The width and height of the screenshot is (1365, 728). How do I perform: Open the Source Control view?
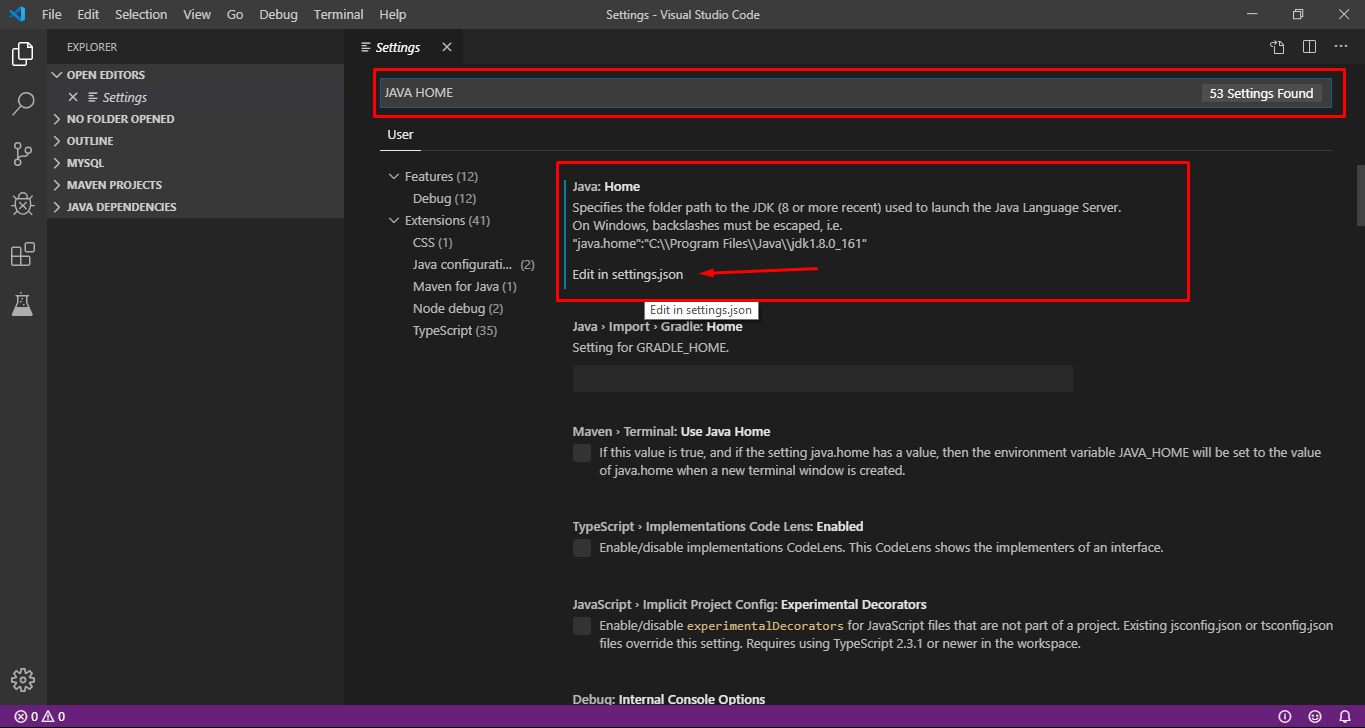(x=22, y=153)
